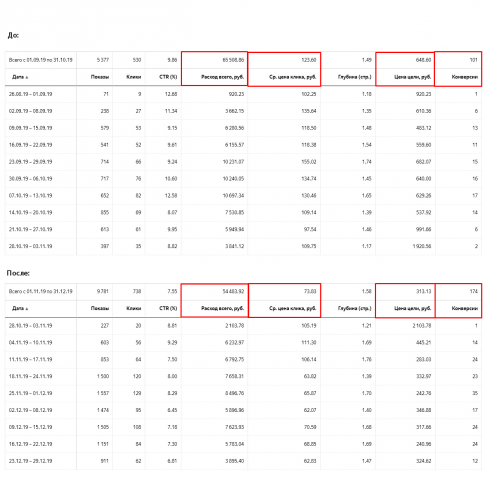Sort the После table by Клики column
486x480 pixels.
(x=134, y=308)
